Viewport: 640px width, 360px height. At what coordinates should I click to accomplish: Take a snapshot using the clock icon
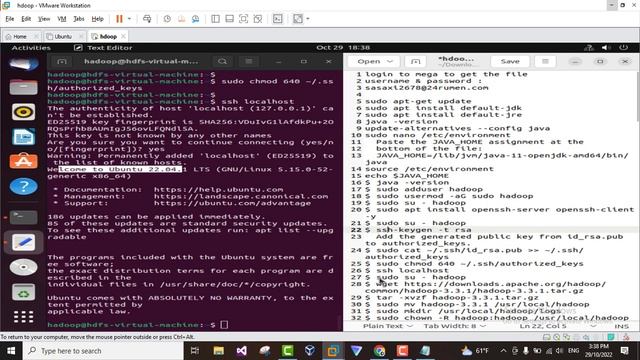pyautogui.click(x=167, y=19)
